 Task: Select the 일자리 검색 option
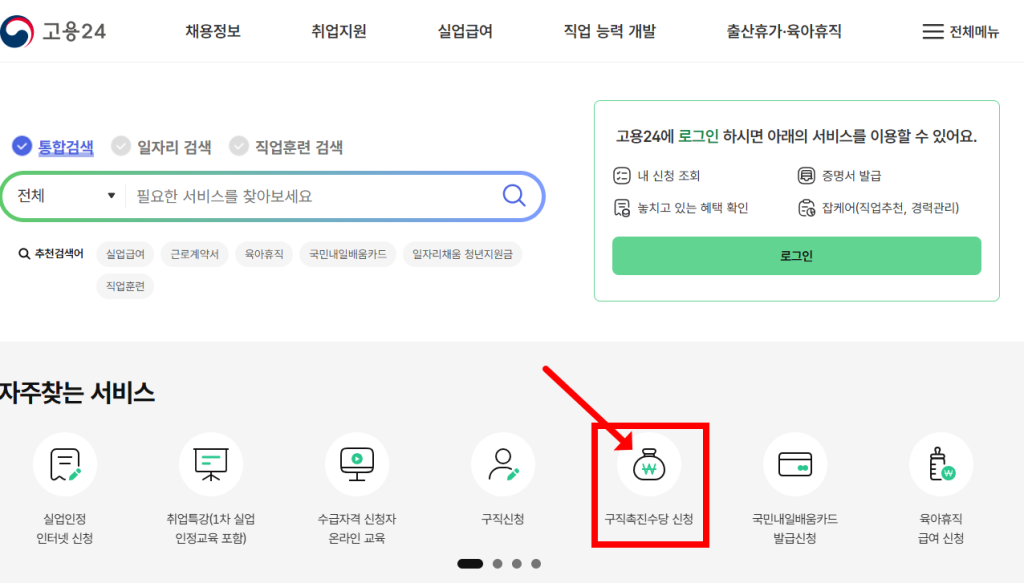point(162,147)
